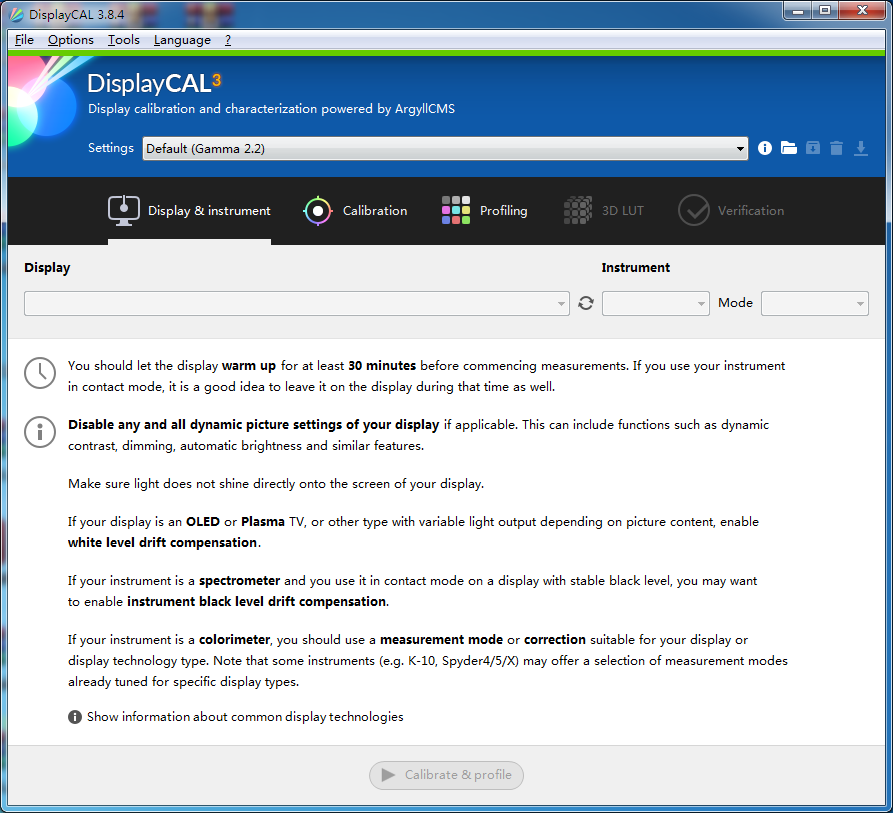Open the Instrument selection dropdown
Viewport: 893px width, 813px height.
pyautogui.click(x=656, y=303)
